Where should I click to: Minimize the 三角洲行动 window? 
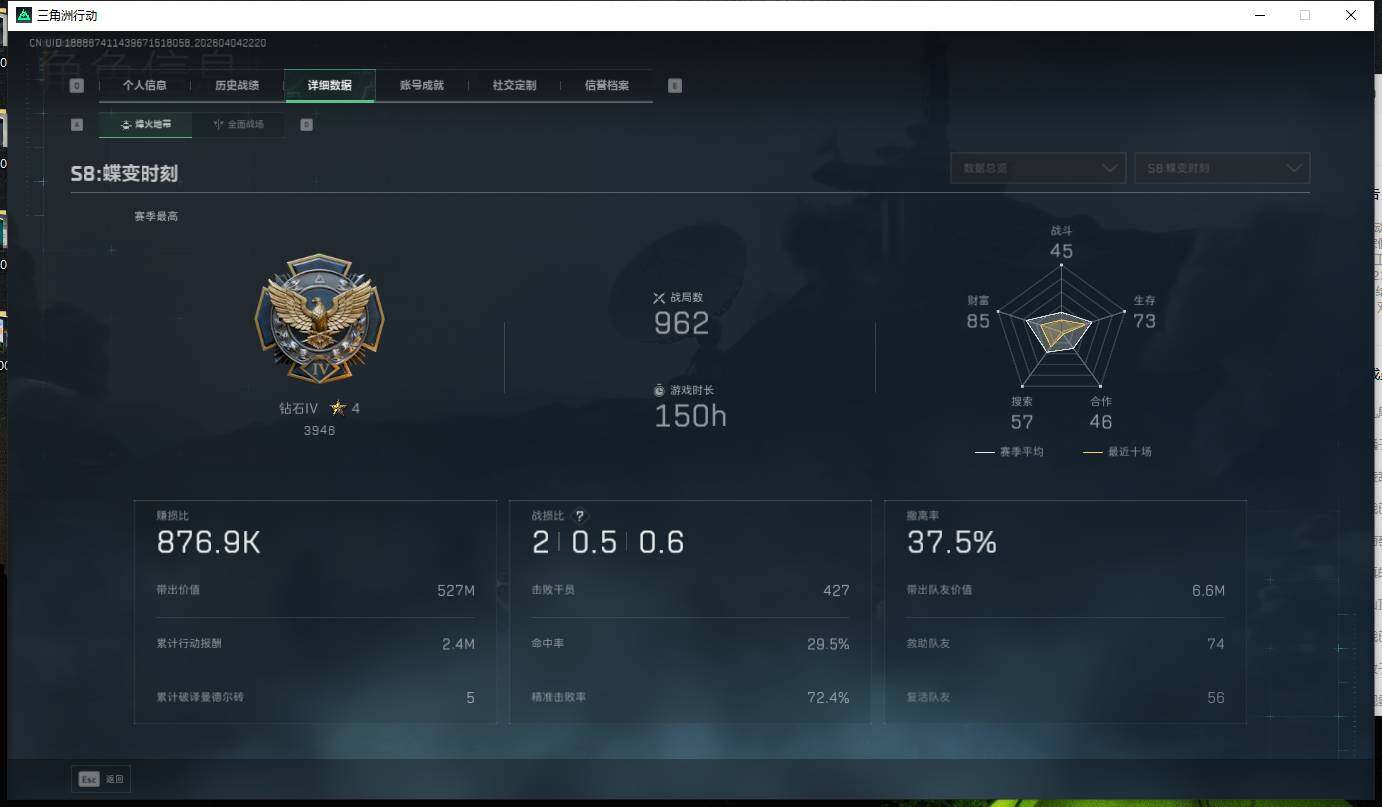click(x=1260, y=15)
